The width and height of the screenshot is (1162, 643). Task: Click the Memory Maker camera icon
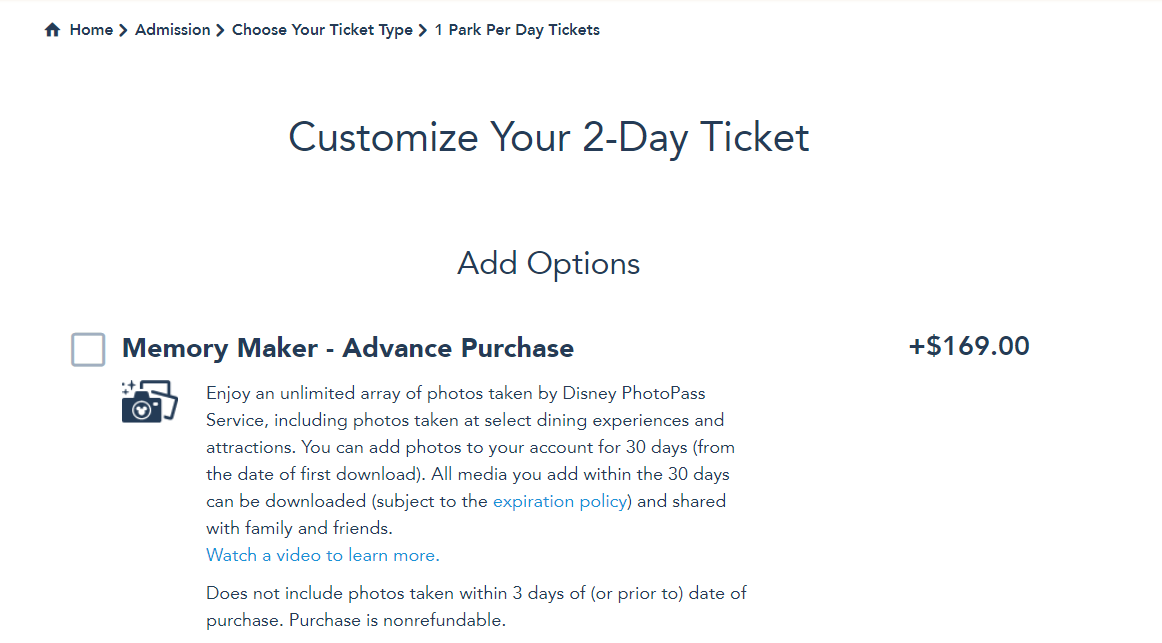click(x=150, y=402)
